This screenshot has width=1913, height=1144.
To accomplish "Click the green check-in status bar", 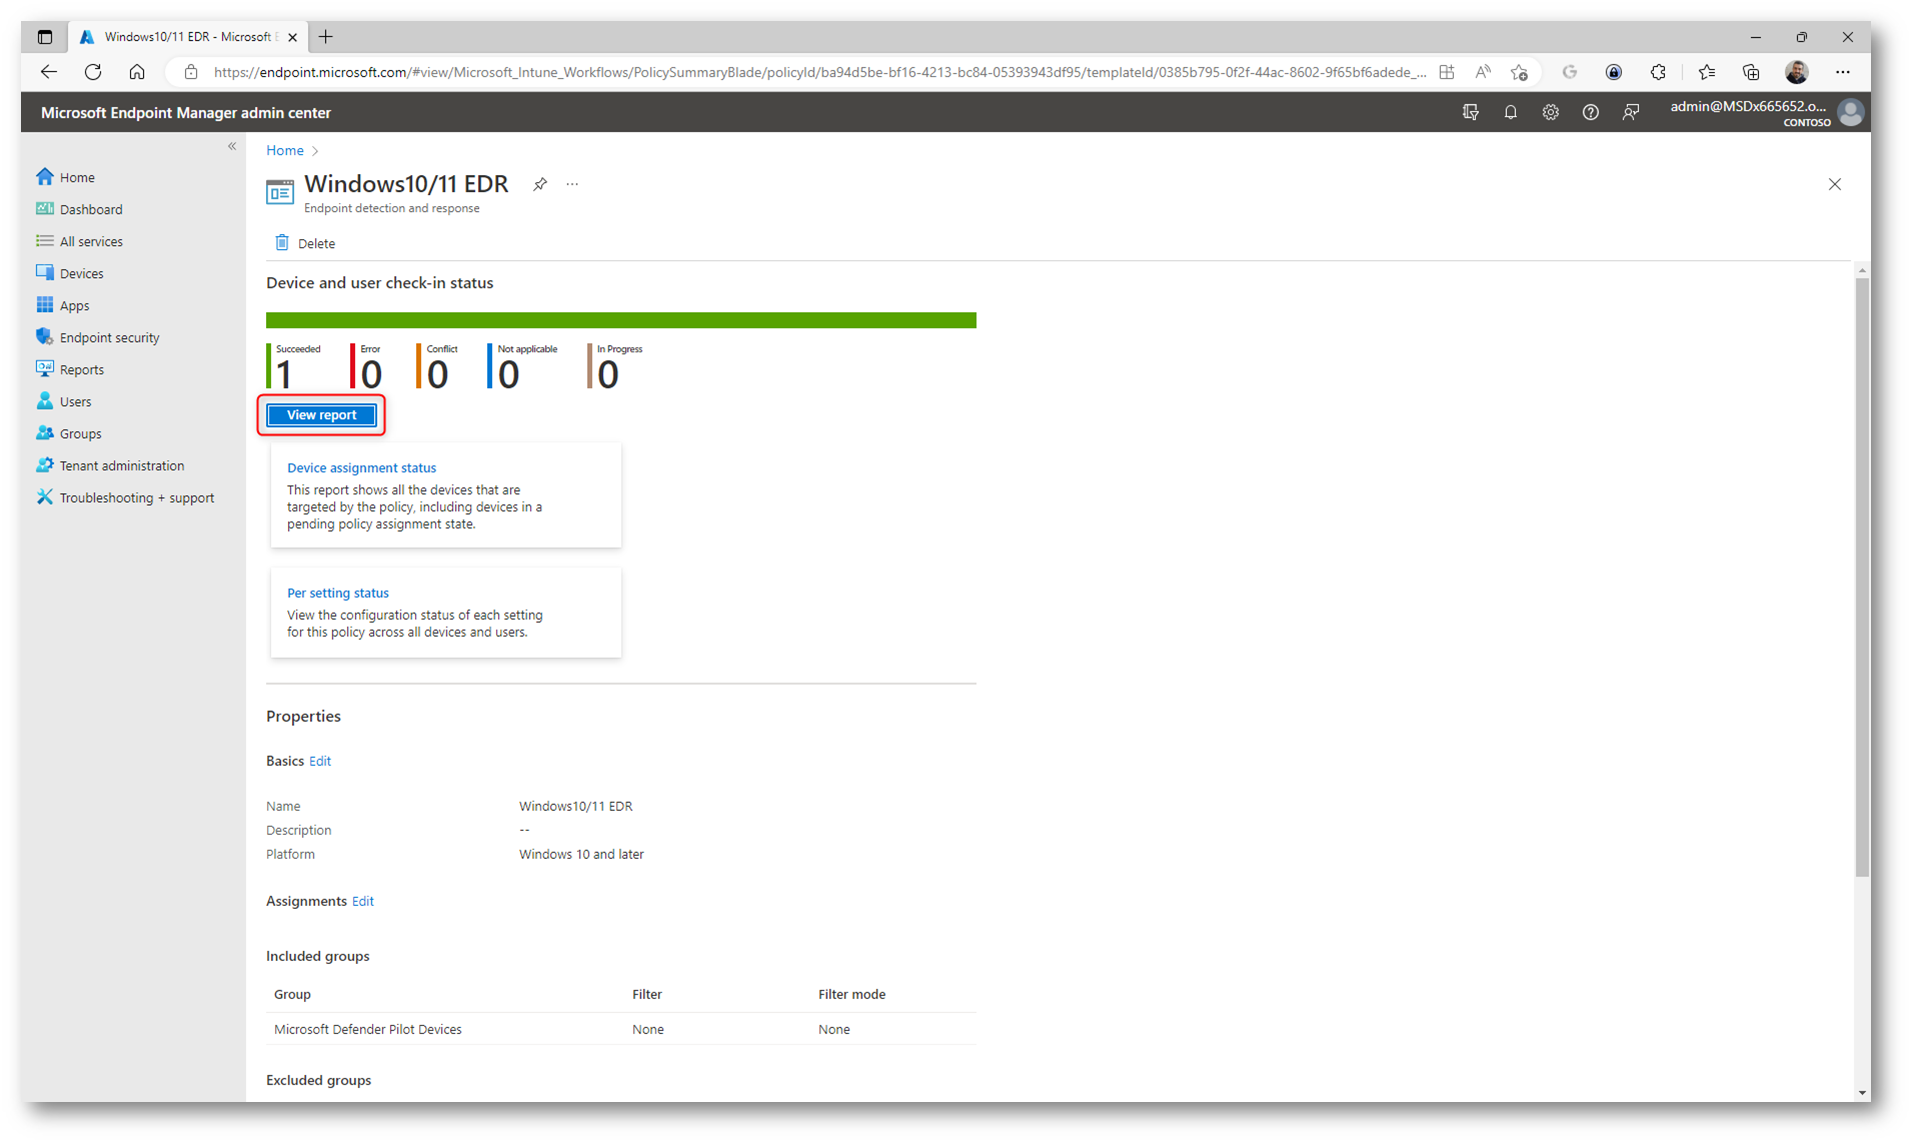I will click(x=621, y=320).
